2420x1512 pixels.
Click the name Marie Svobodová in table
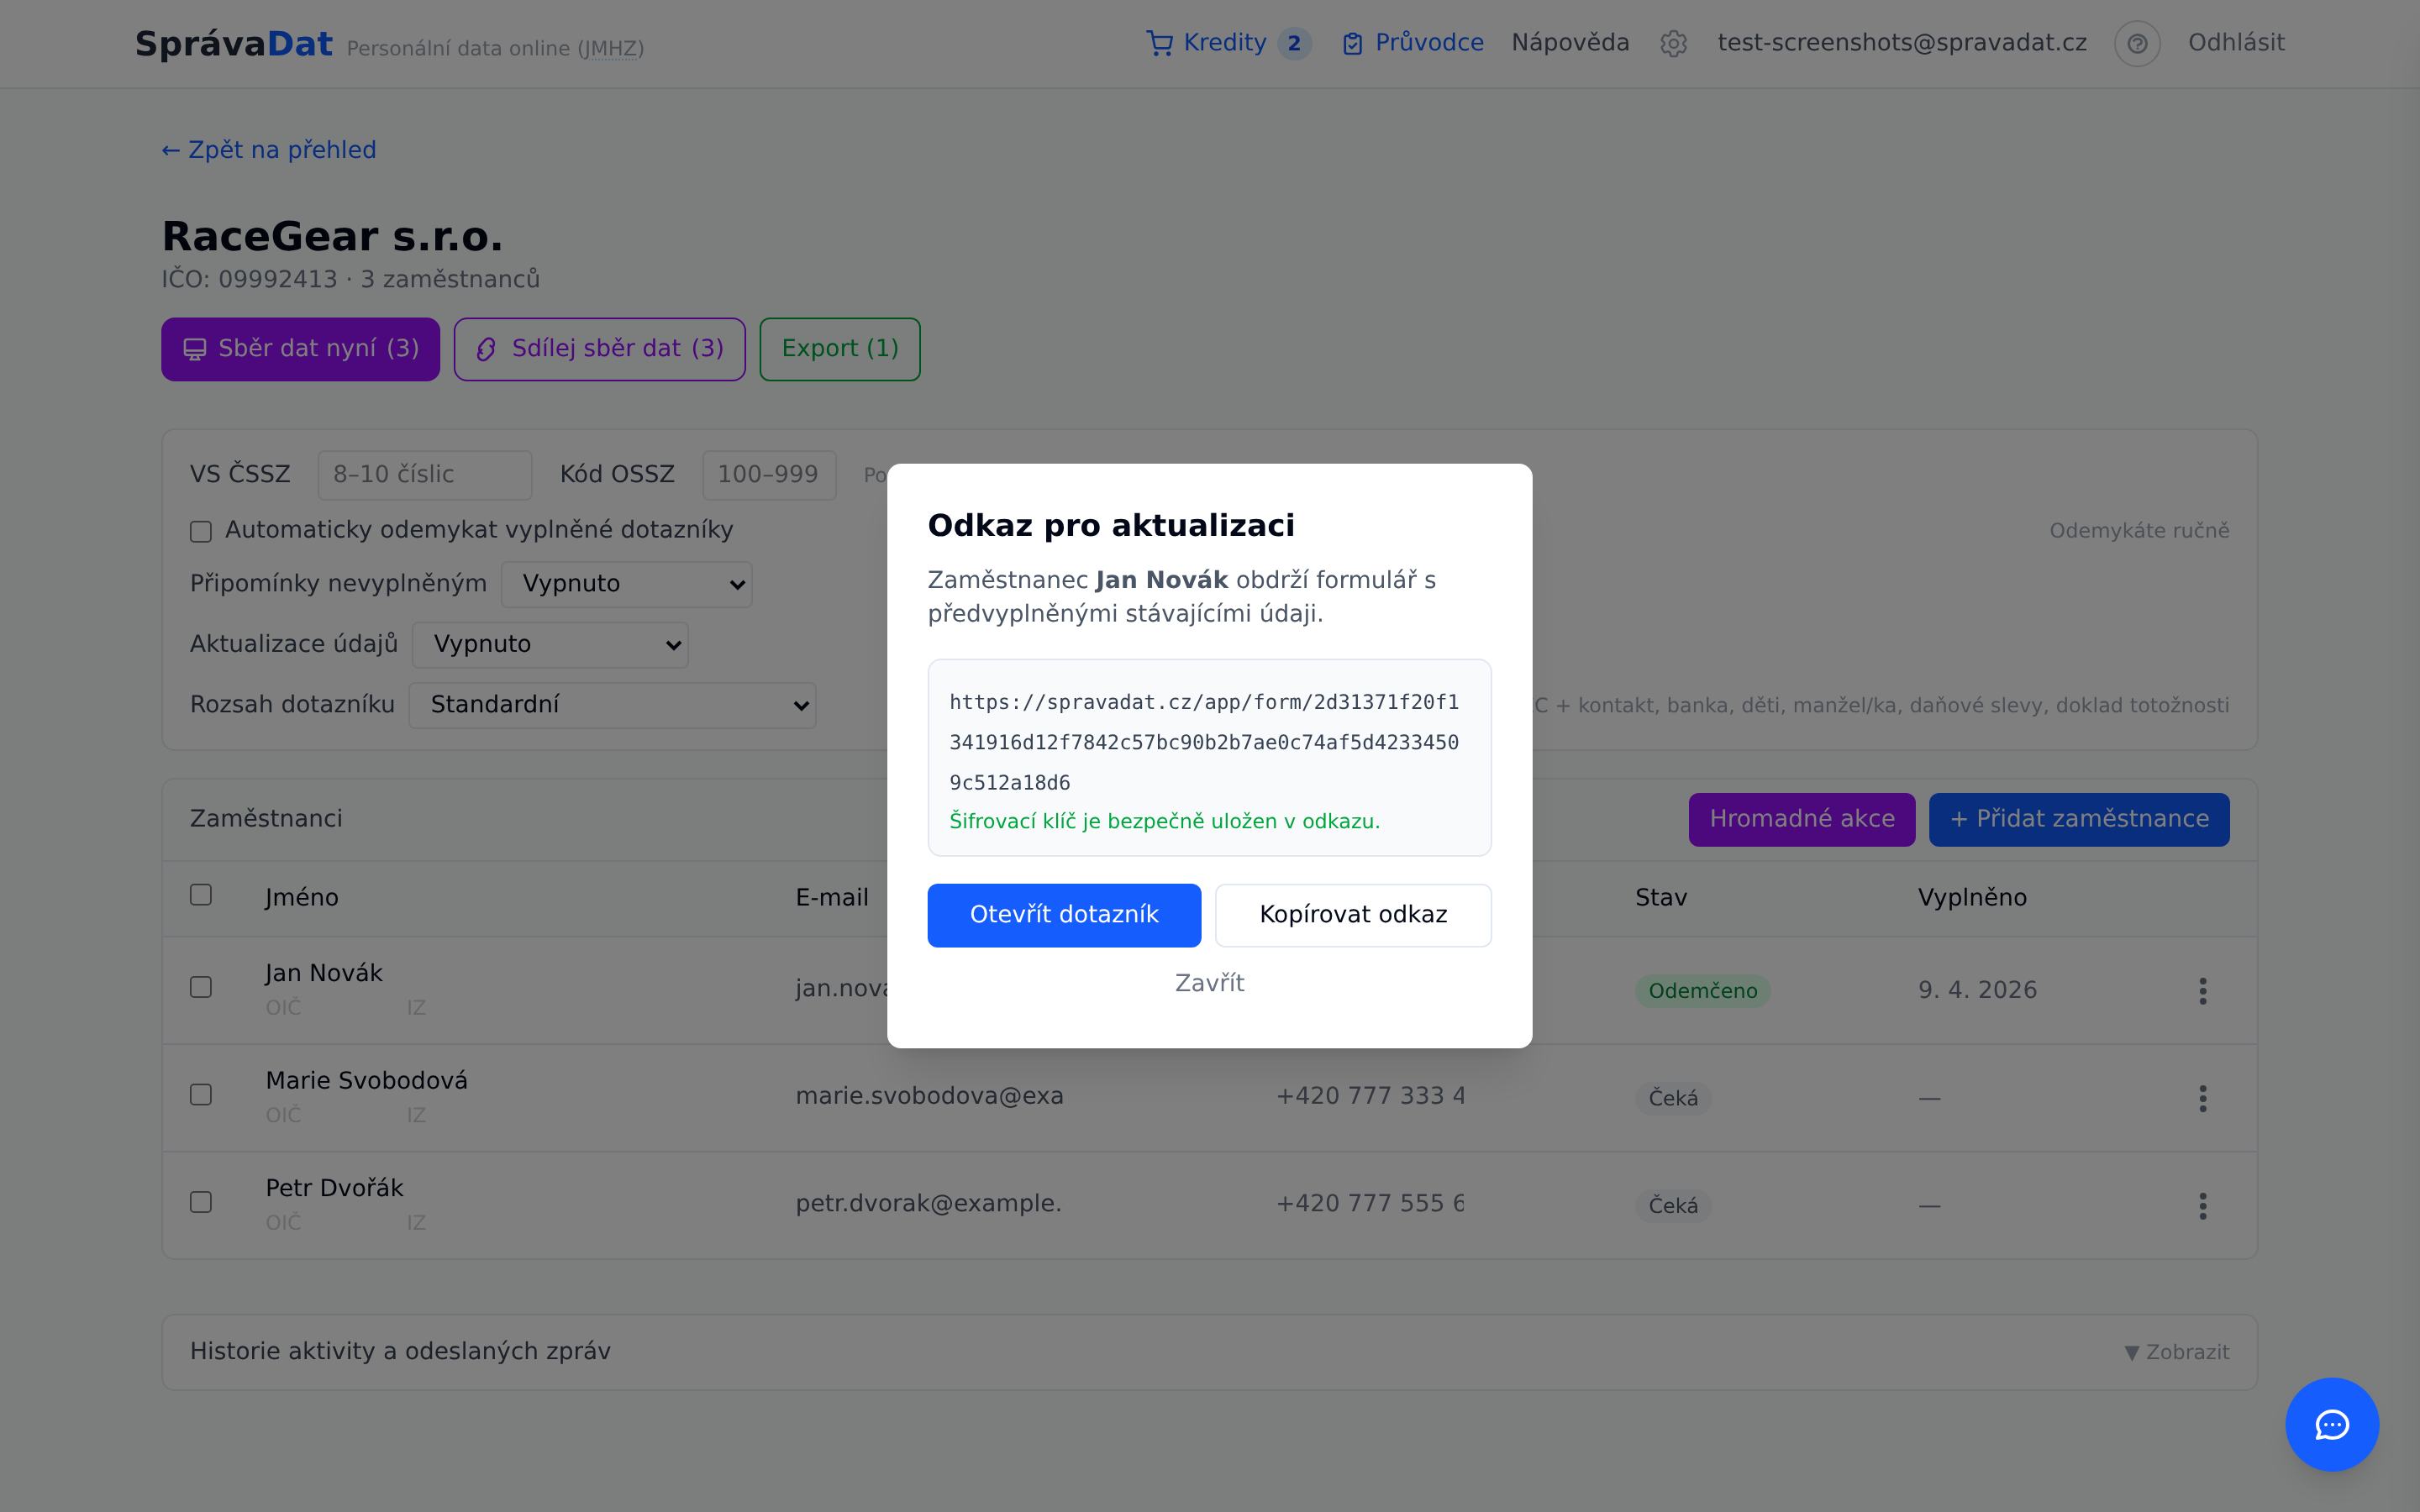point(366,1081)
